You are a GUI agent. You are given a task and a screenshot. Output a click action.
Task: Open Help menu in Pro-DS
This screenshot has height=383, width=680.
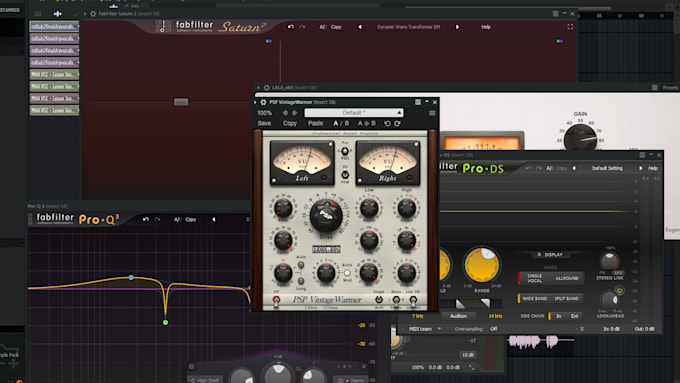coord(653,168)
